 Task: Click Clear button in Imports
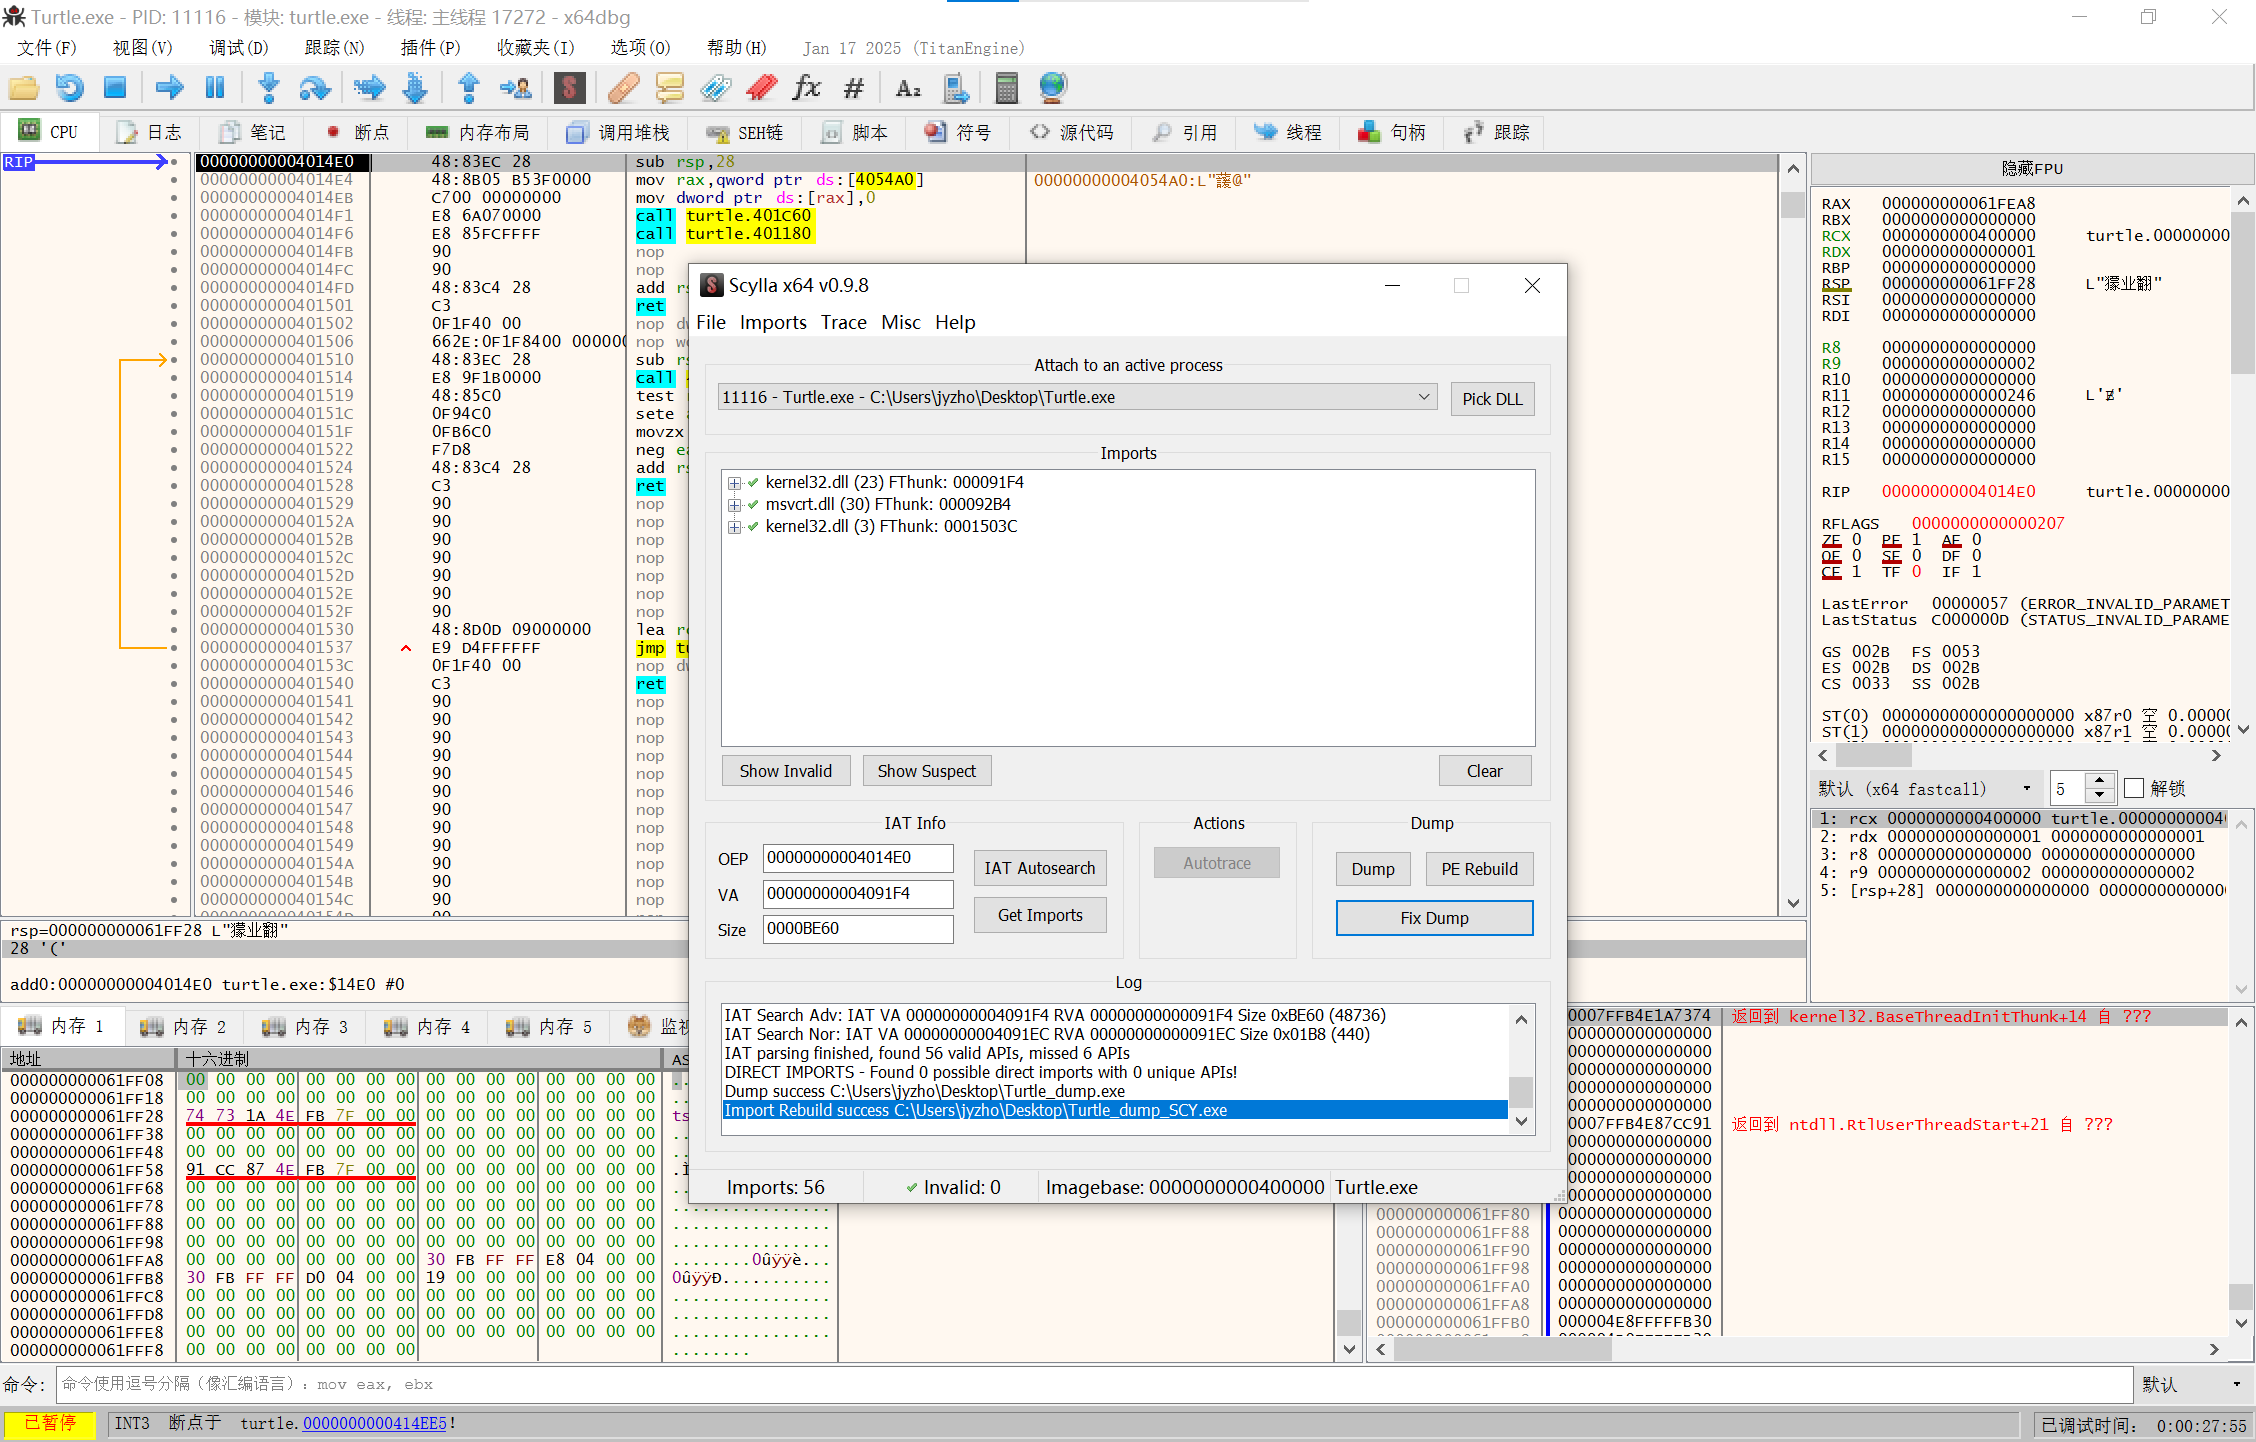pos(1484,770)
